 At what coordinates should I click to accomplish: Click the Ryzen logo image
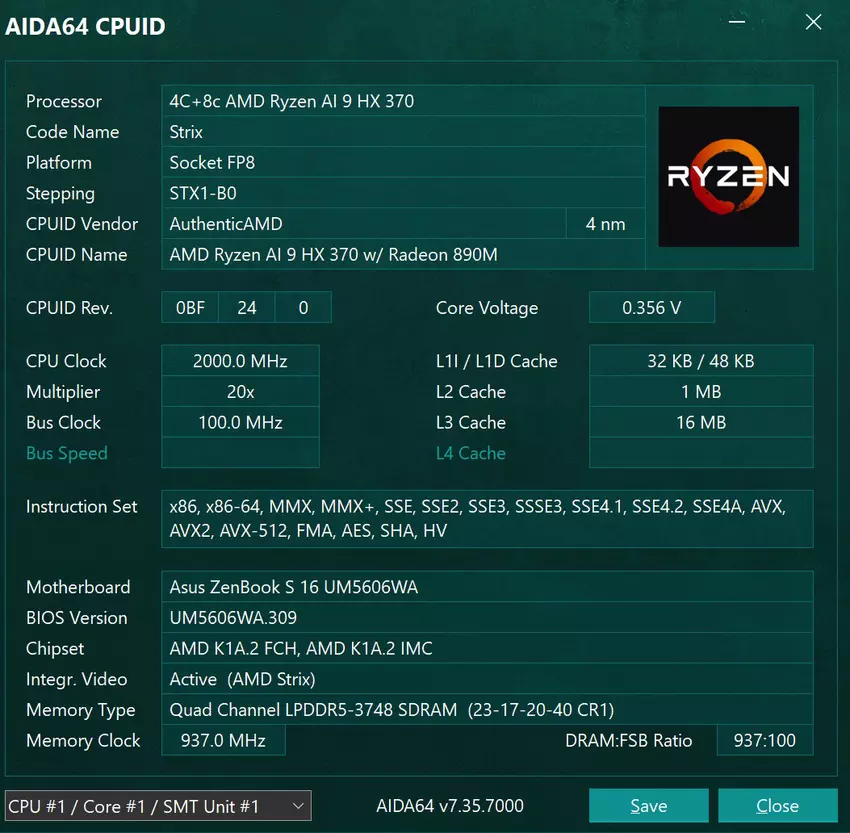click(x=728, y=176)
